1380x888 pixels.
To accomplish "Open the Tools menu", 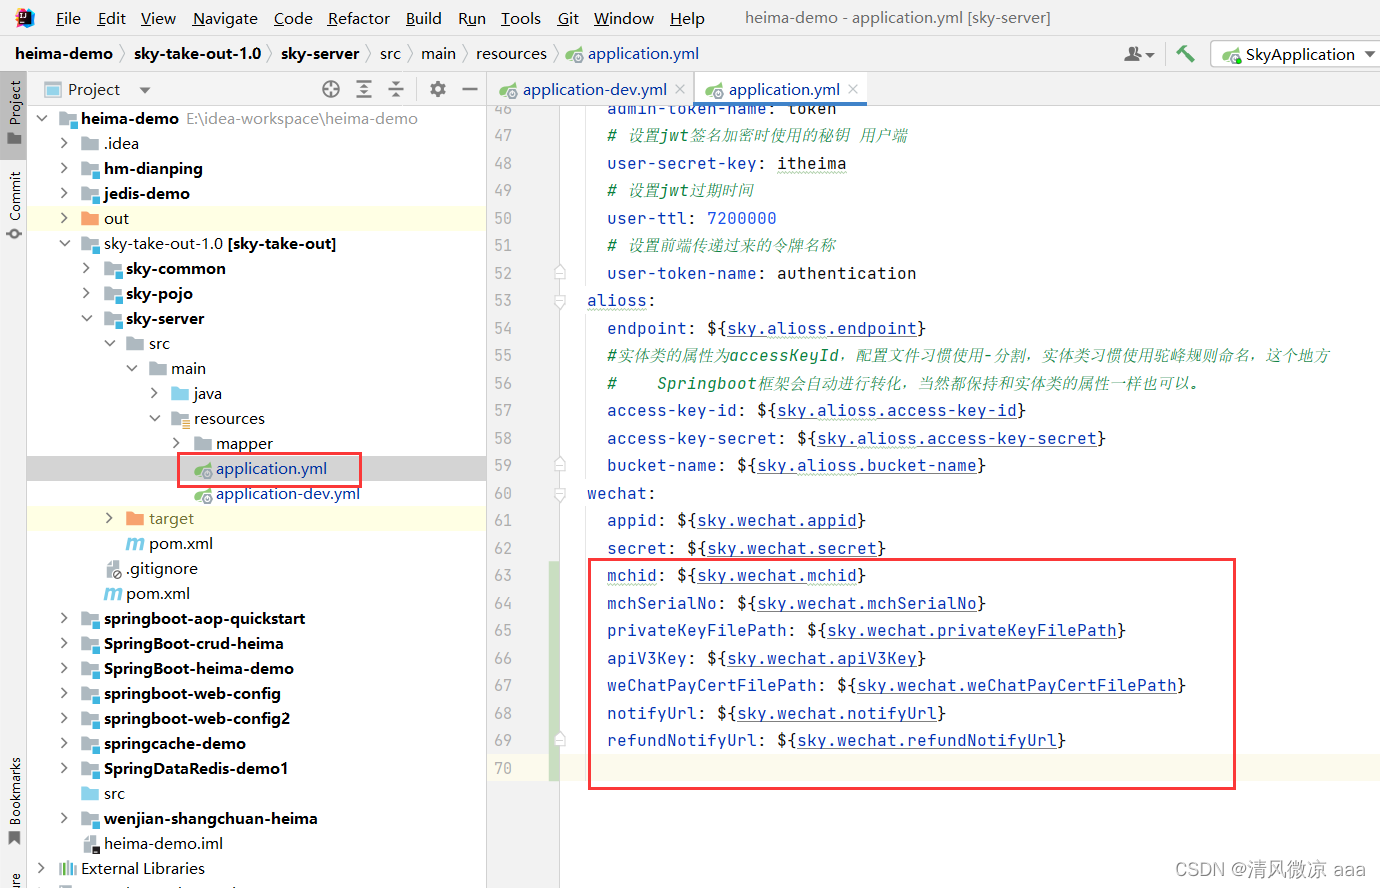I will click(x=520, y=18).
